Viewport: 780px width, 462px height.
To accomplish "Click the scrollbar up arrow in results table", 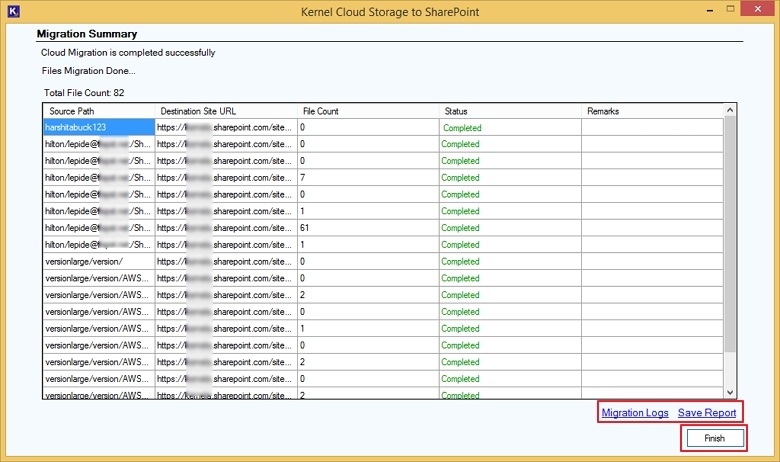I will pos(730,110).
